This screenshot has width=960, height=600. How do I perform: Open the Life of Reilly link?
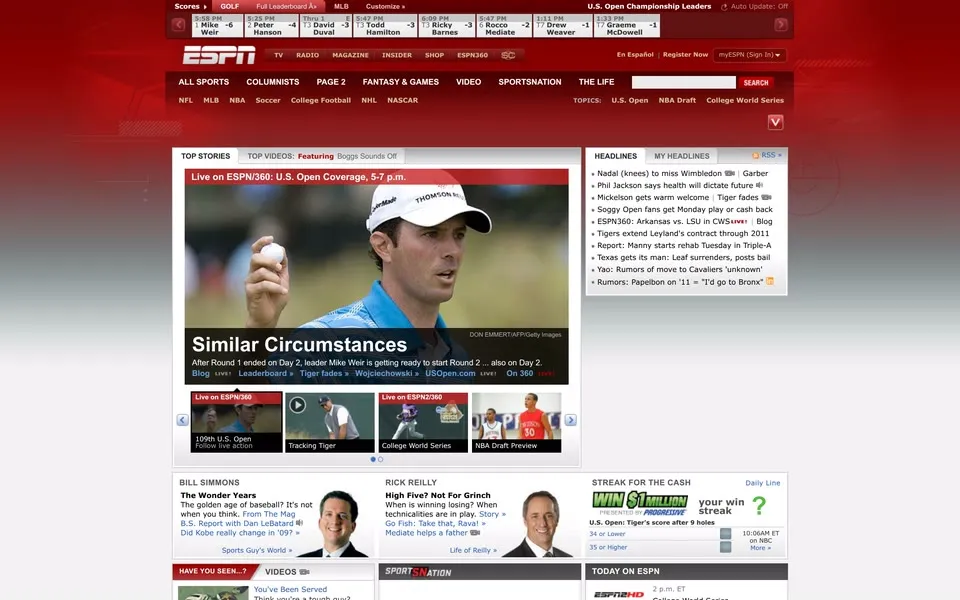tap(473, 550)
